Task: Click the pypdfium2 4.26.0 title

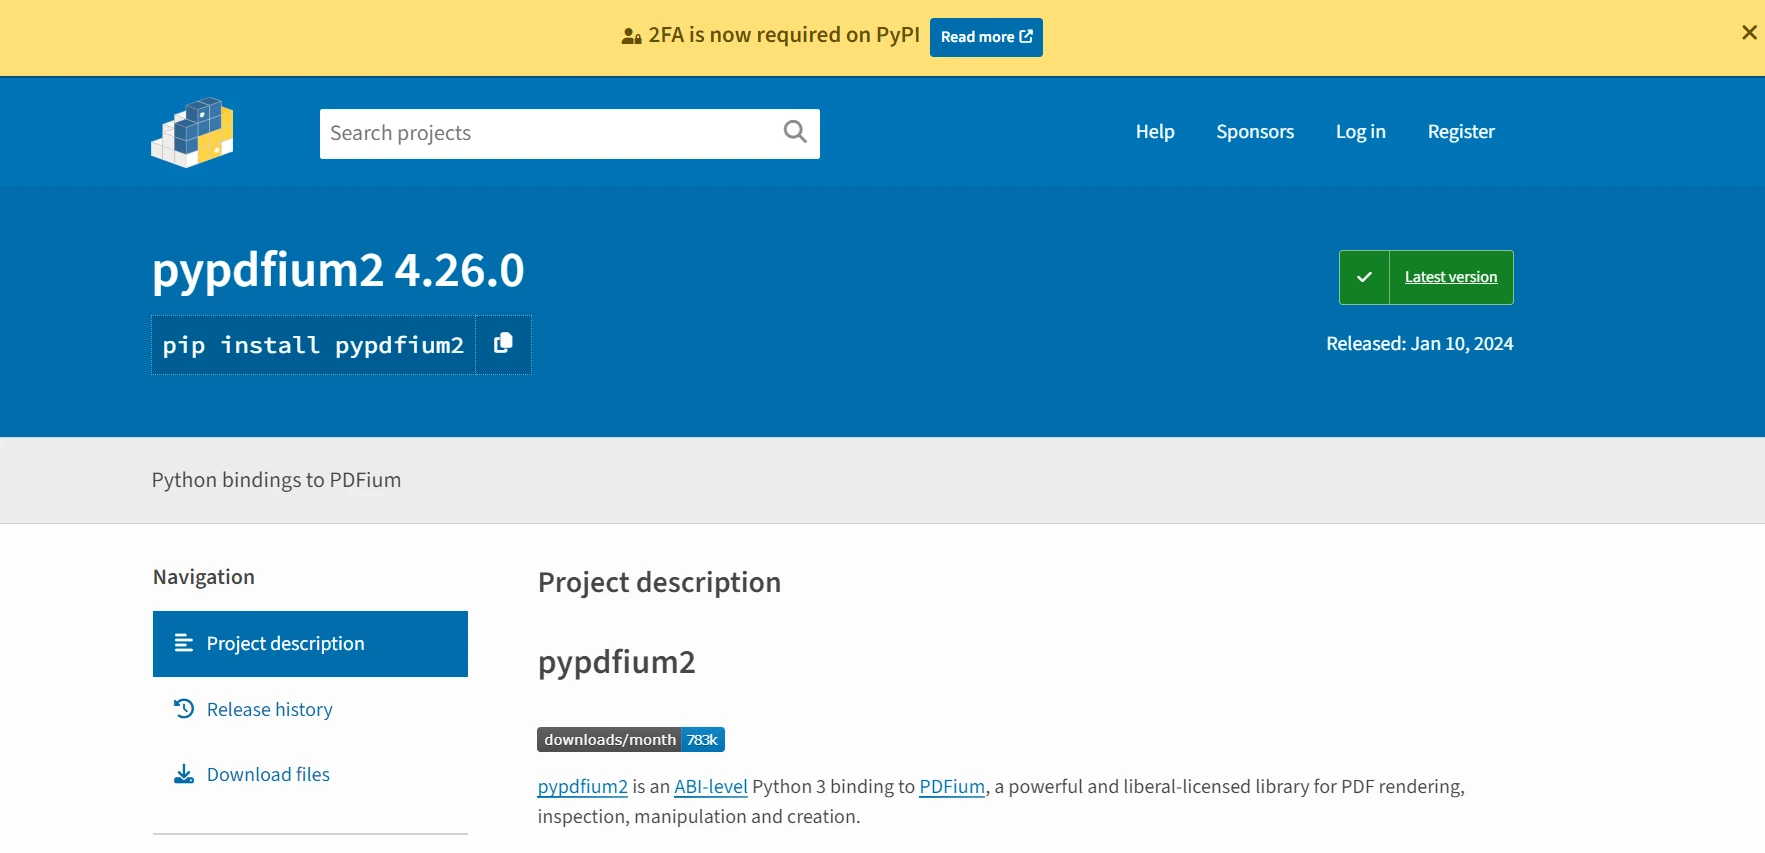Action: point(338,270)
